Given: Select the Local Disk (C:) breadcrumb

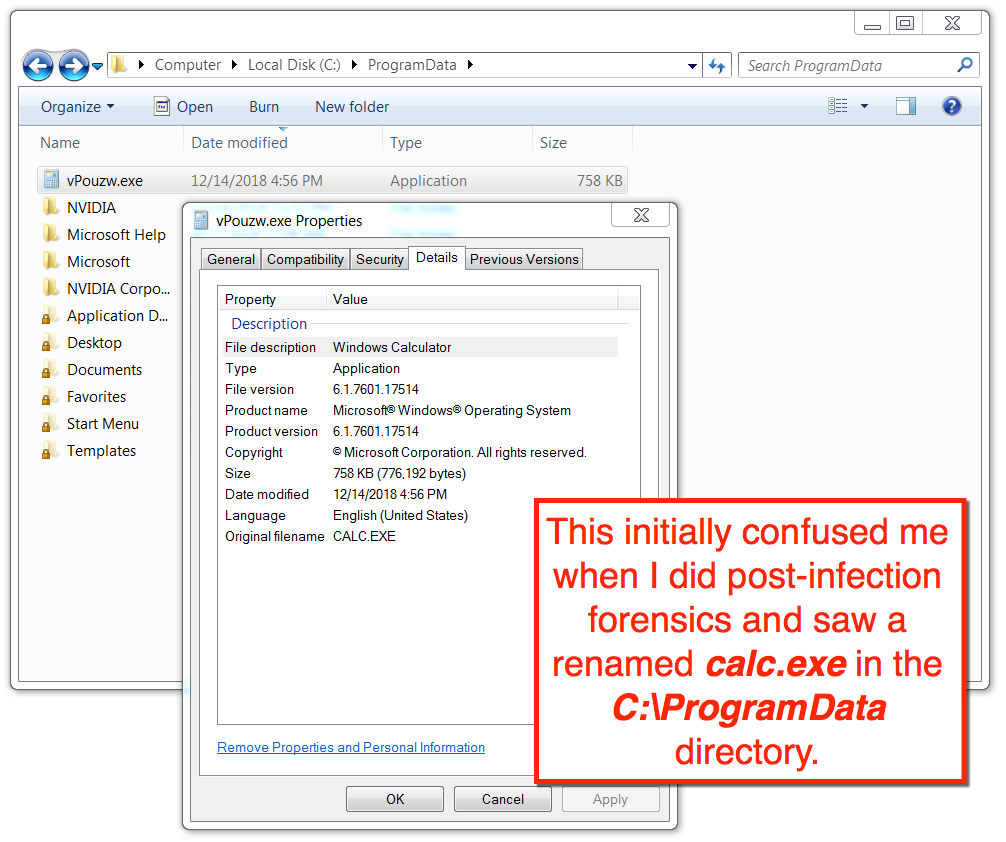Looking at the screenshot, I should pos(294,65).
